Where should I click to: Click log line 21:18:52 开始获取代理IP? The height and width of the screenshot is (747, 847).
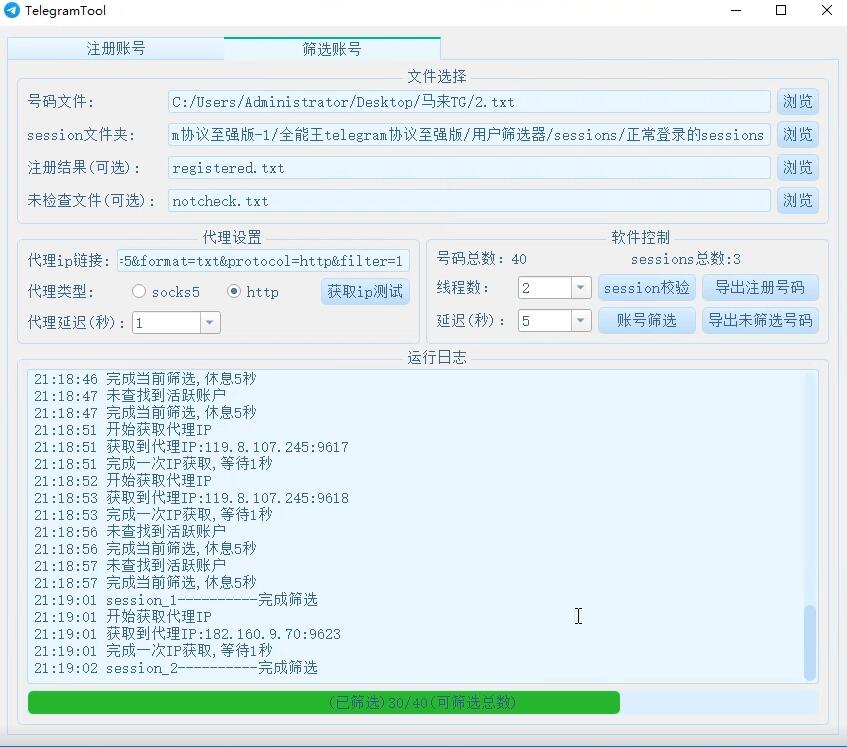tap(123, 481)
